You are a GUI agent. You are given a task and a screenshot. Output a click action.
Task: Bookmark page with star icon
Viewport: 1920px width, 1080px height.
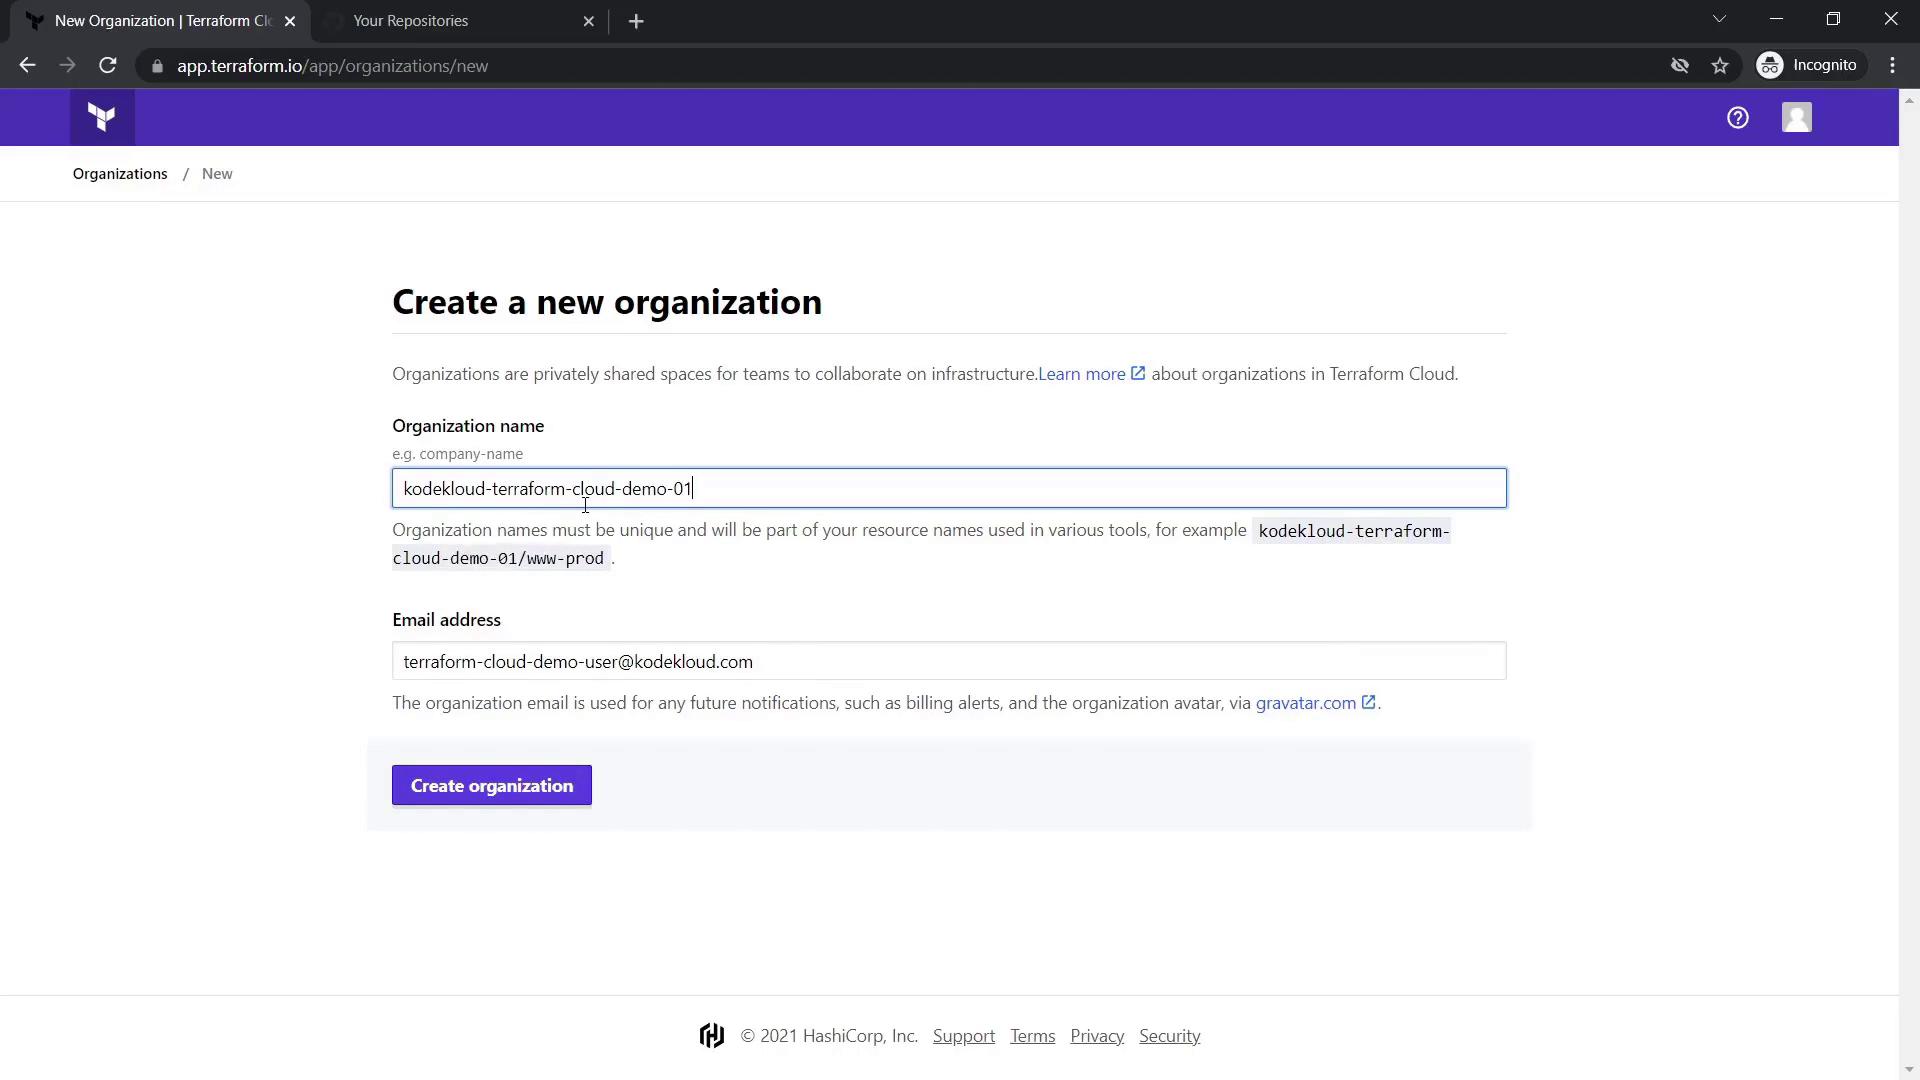click(1720, 66)
